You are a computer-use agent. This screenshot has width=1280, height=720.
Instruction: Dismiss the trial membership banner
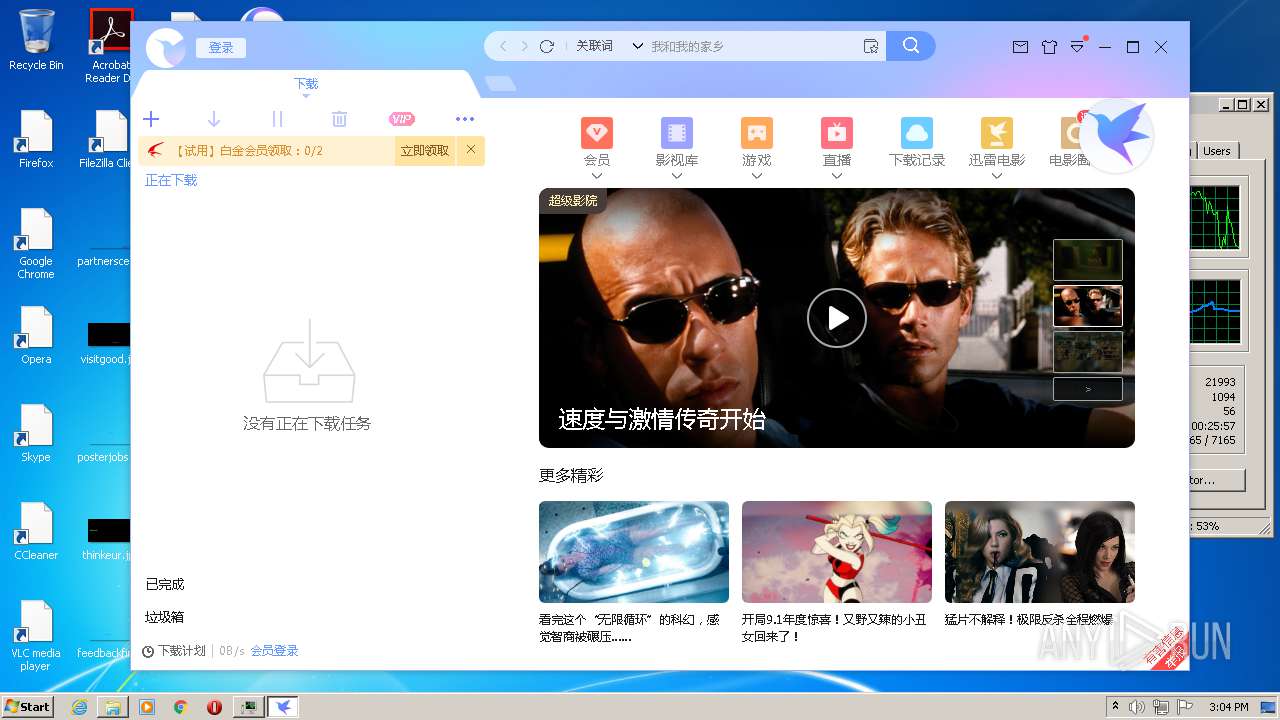pyautogui.click(x=471, y=150)
